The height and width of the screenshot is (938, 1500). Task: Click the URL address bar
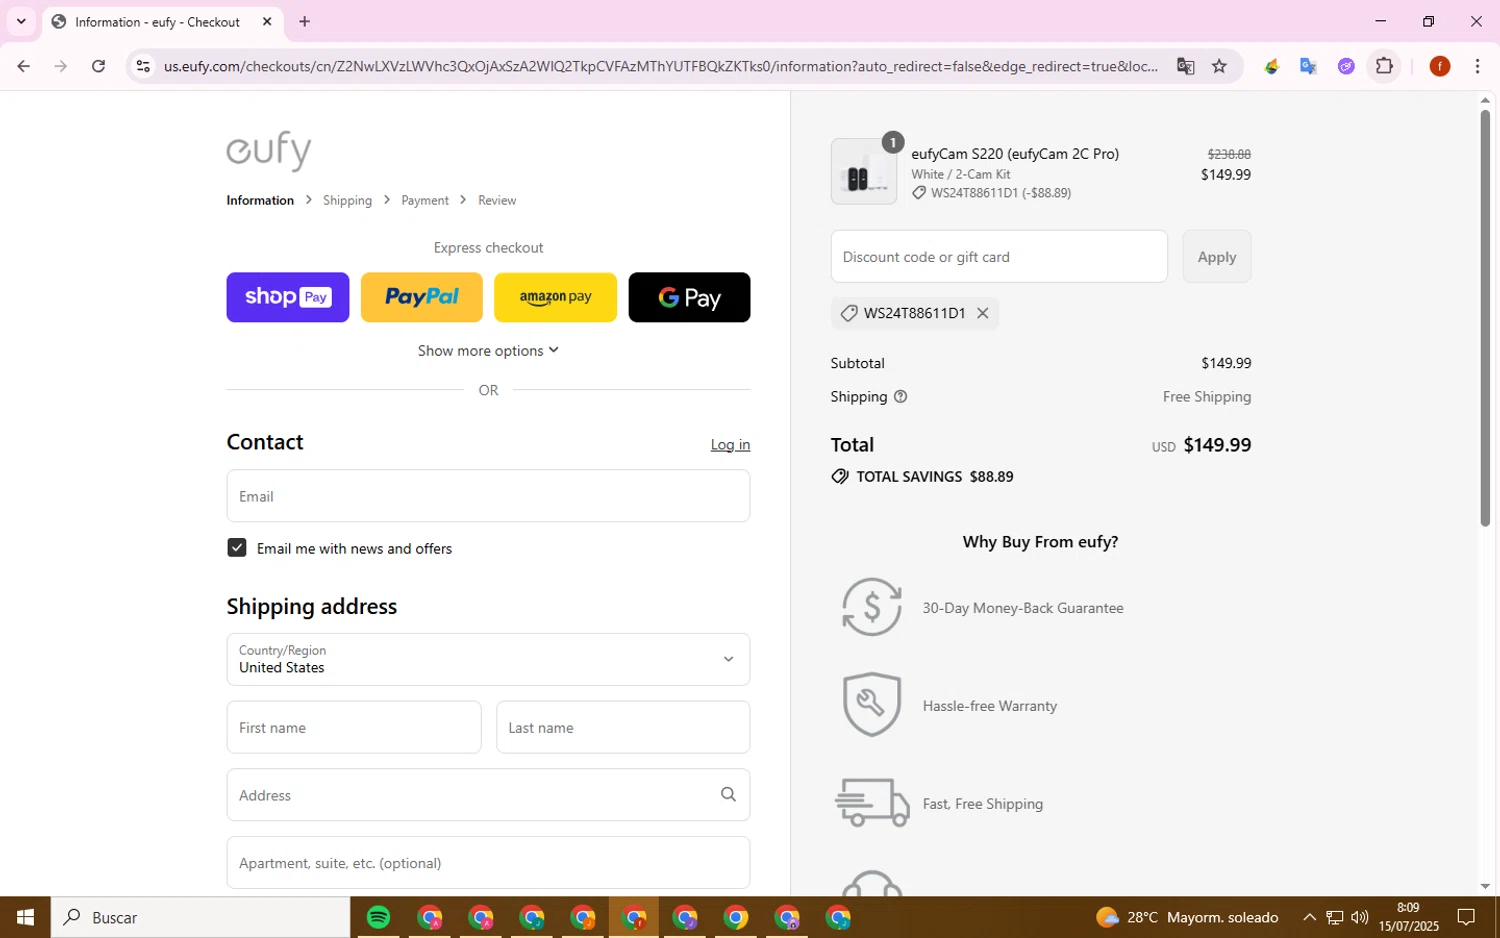coord(660,66)
